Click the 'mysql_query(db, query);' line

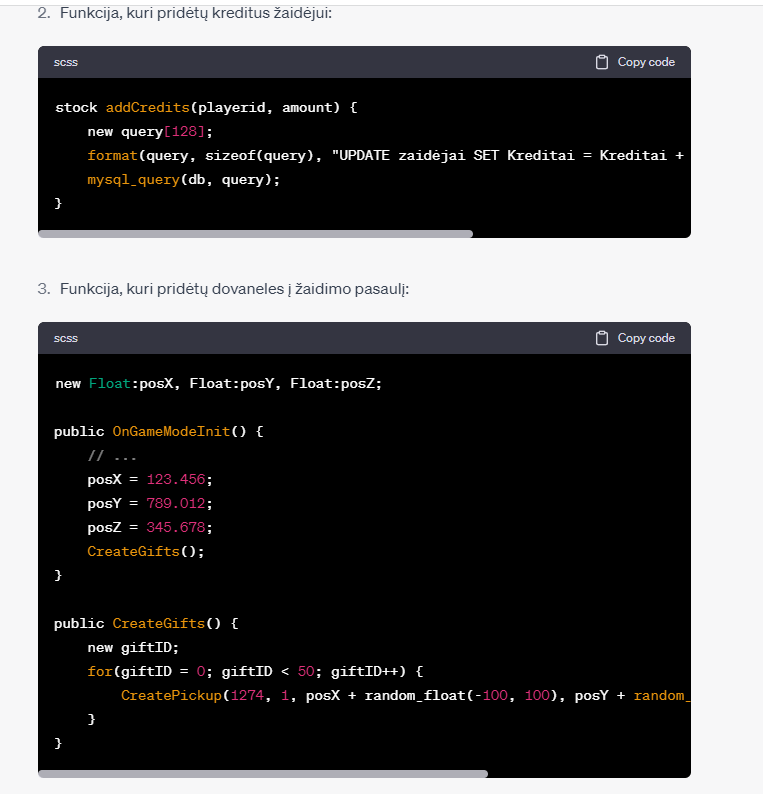[184, 179]
